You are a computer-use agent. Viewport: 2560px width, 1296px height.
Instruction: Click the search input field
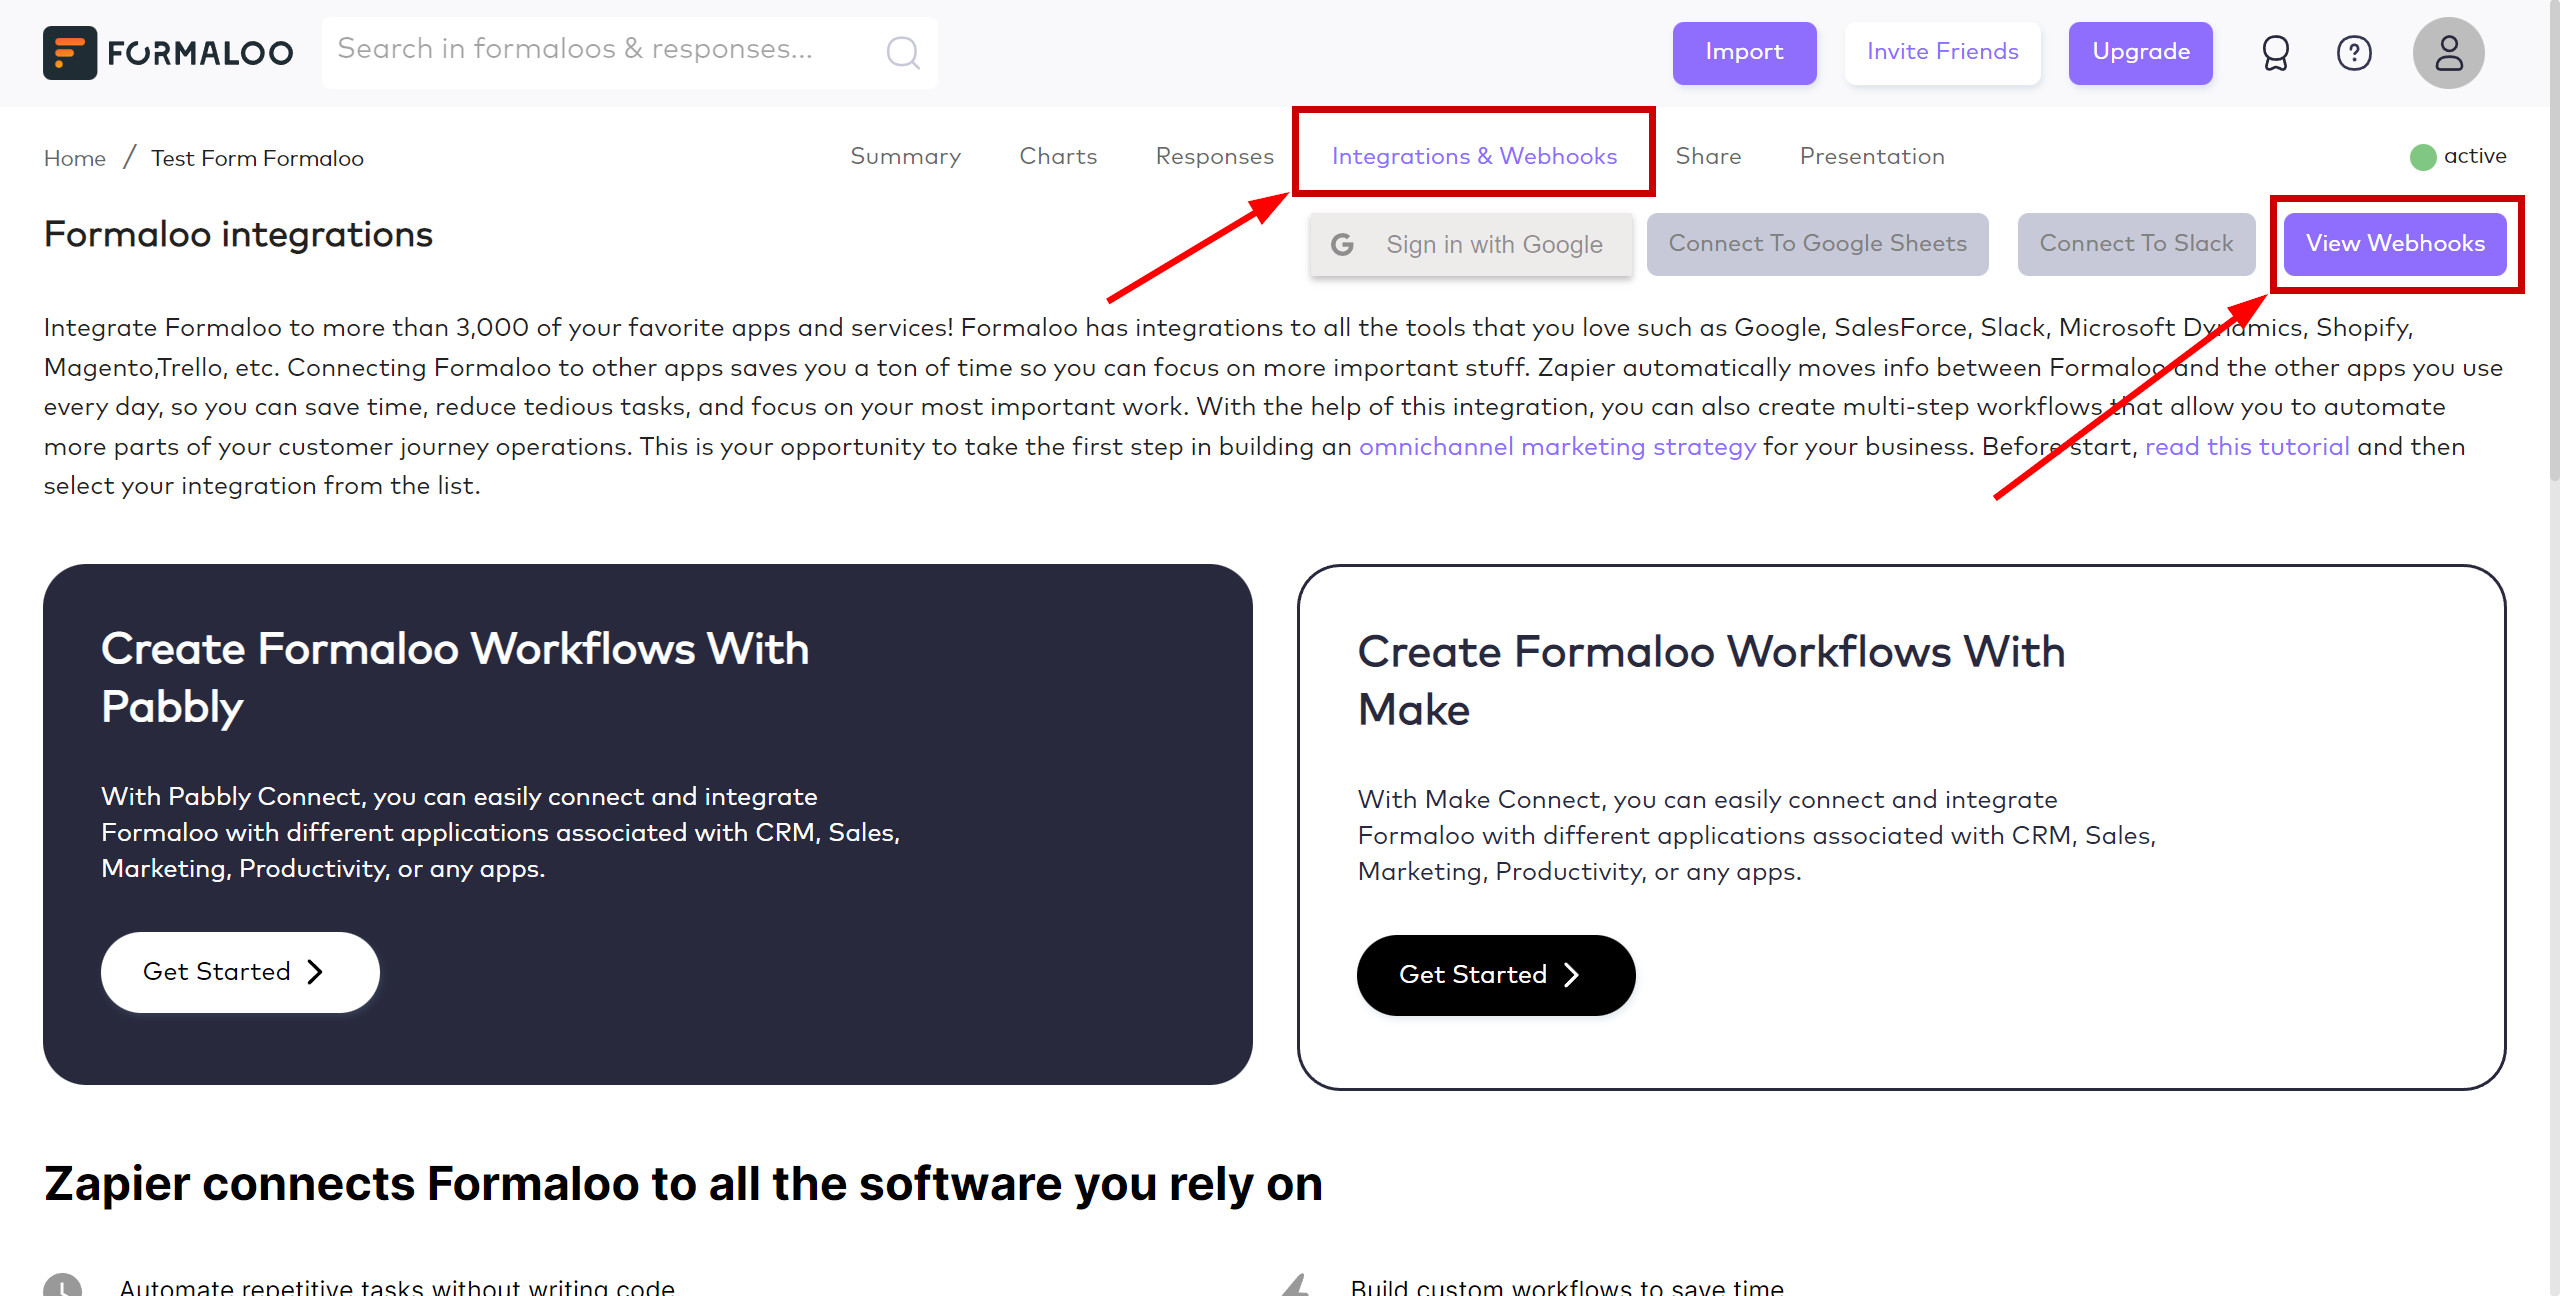pos(628,50)
